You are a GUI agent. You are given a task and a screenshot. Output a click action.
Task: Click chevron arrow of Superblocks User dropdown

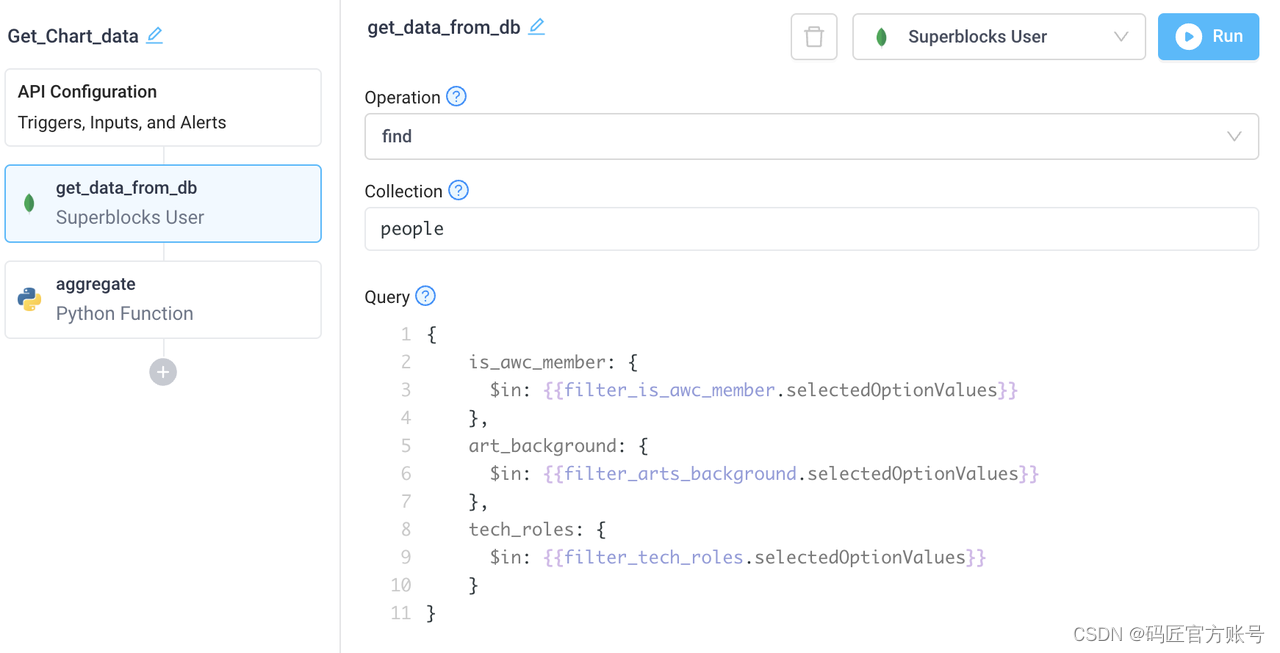coord(1121,37)
